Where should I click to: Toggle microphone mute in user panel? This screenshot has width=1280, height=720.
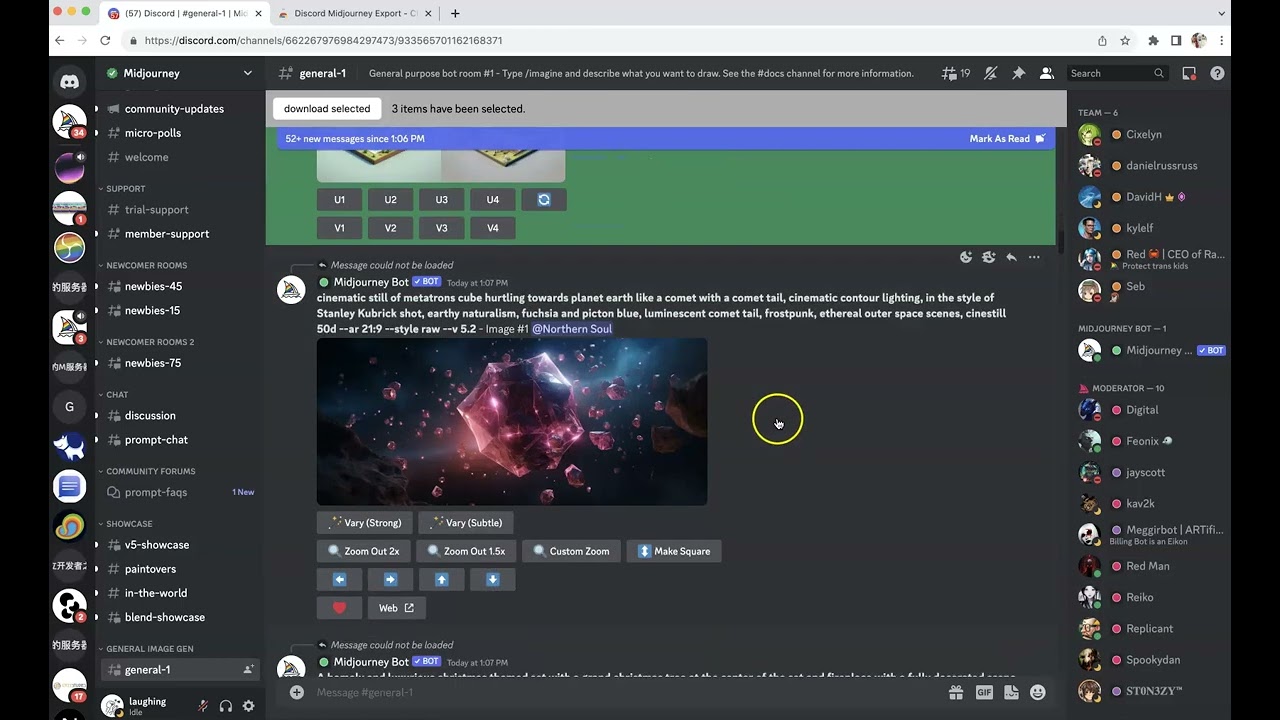203,706
